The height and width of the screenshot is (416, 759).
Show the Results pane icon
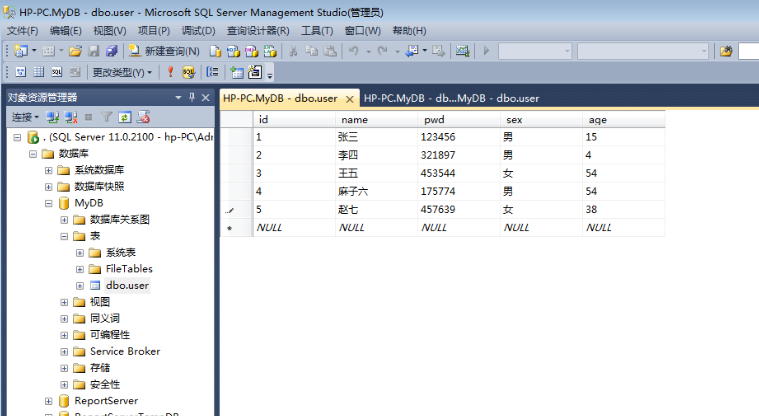(x=75, y=72)
